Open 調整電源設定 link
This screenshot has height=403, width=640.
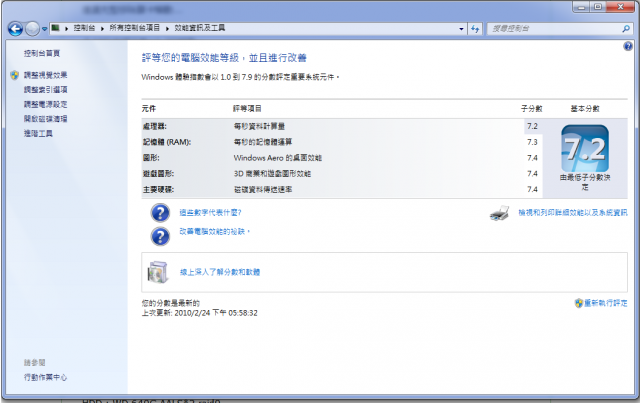coord(45,104)
